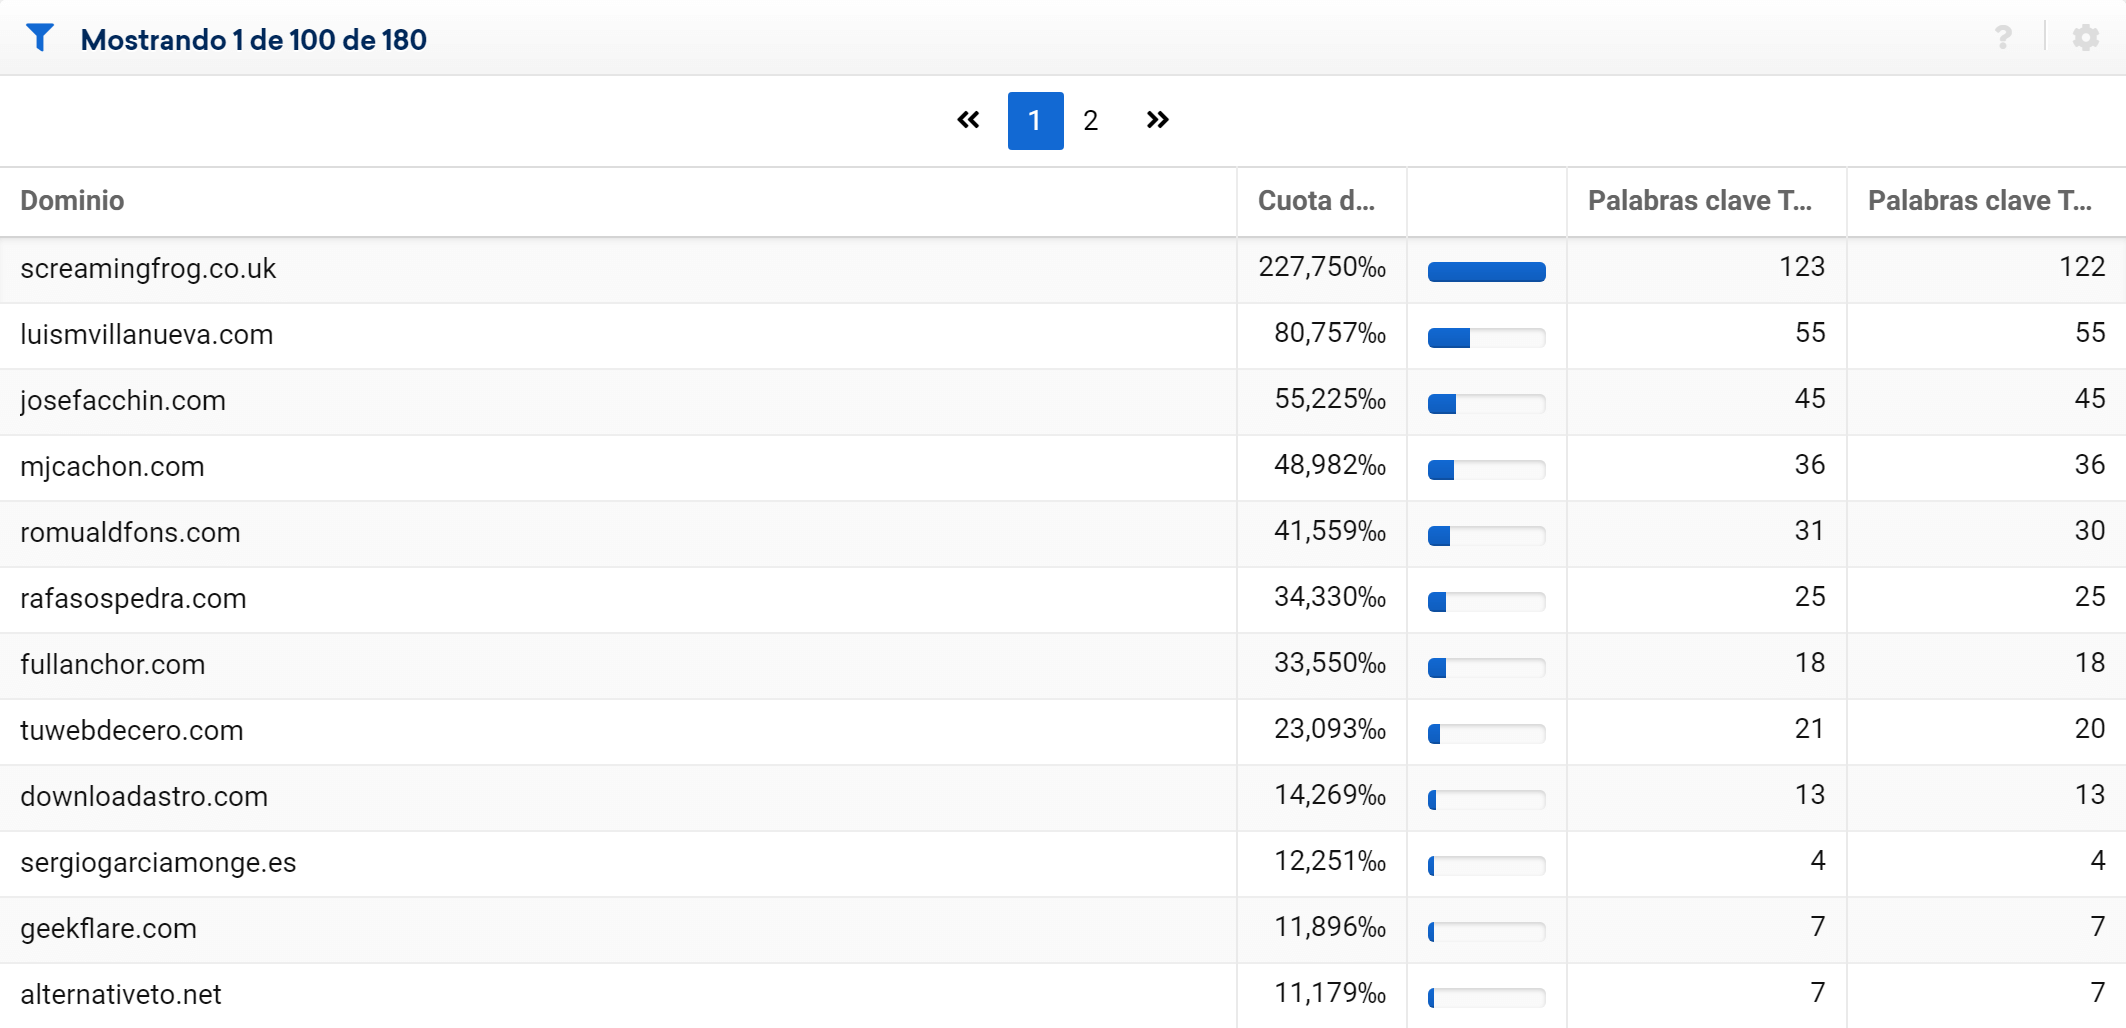This screenshot has width=2126, height=1028.
Task: Open romualdfons.com domain row
Action: (130, 533)
